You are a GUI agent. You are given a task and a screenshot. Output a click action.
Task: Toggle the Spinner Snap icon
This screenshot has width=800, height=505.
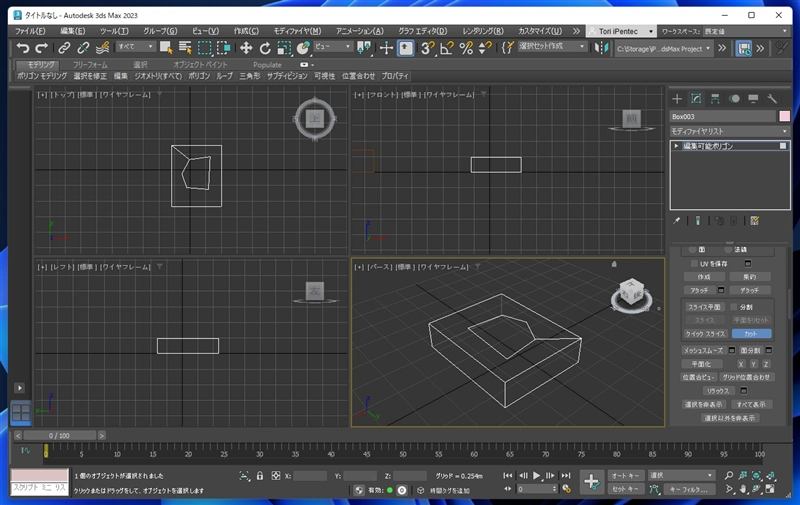(485, 48)
